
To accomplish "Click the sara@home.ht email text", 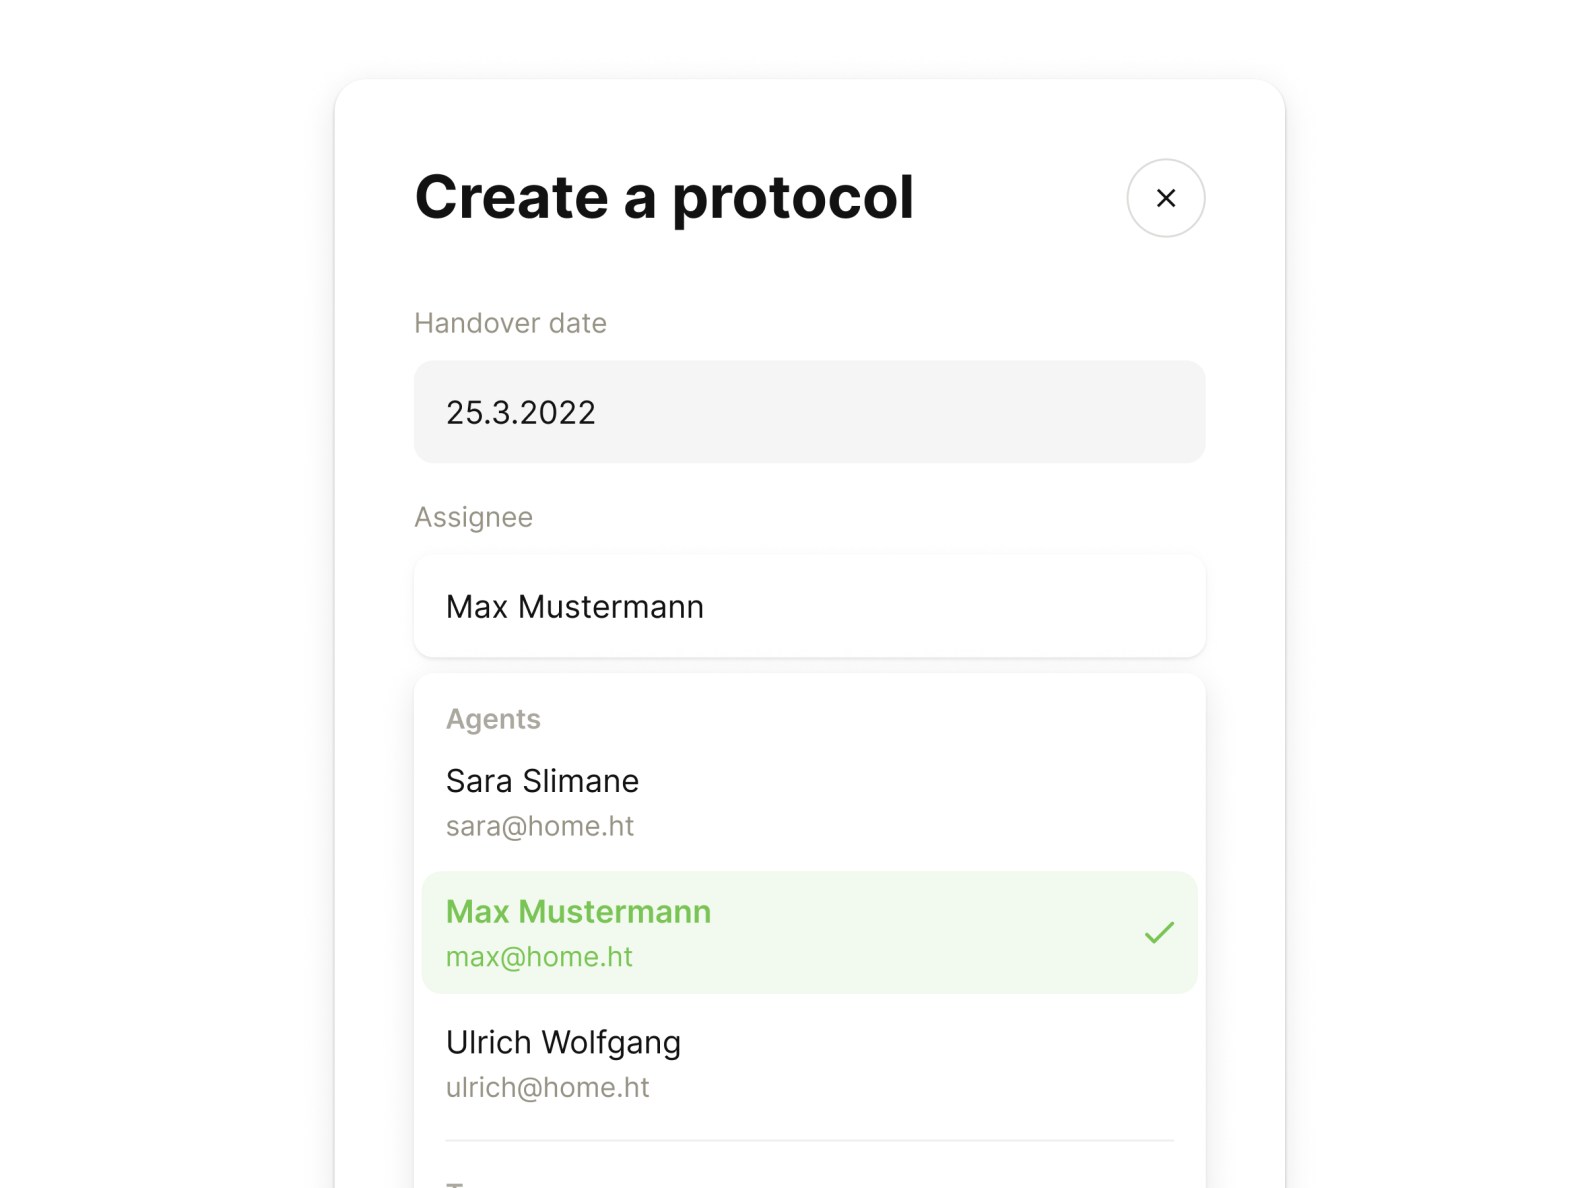I will click(x=540, y=827).
